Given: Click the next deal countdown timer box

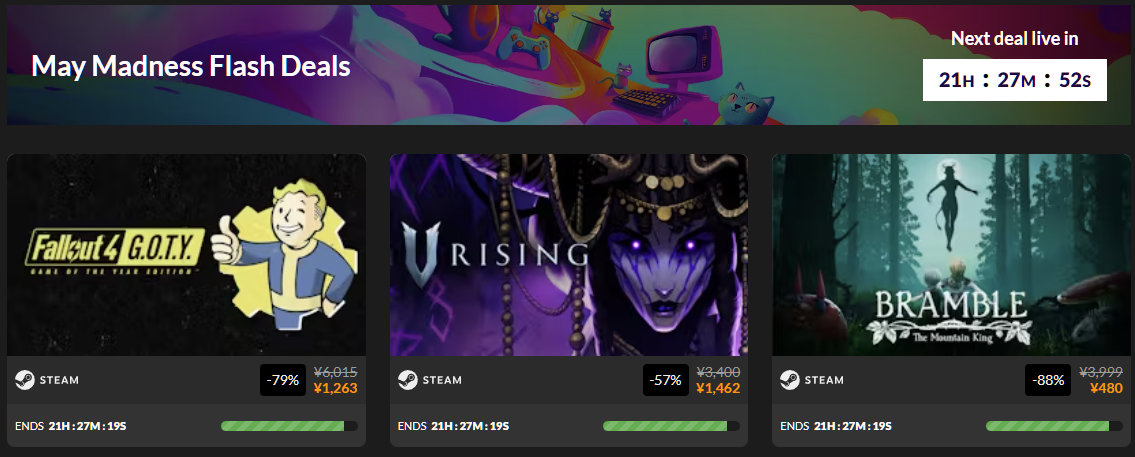Looking at the screenshot, I should coord(1014,80).
